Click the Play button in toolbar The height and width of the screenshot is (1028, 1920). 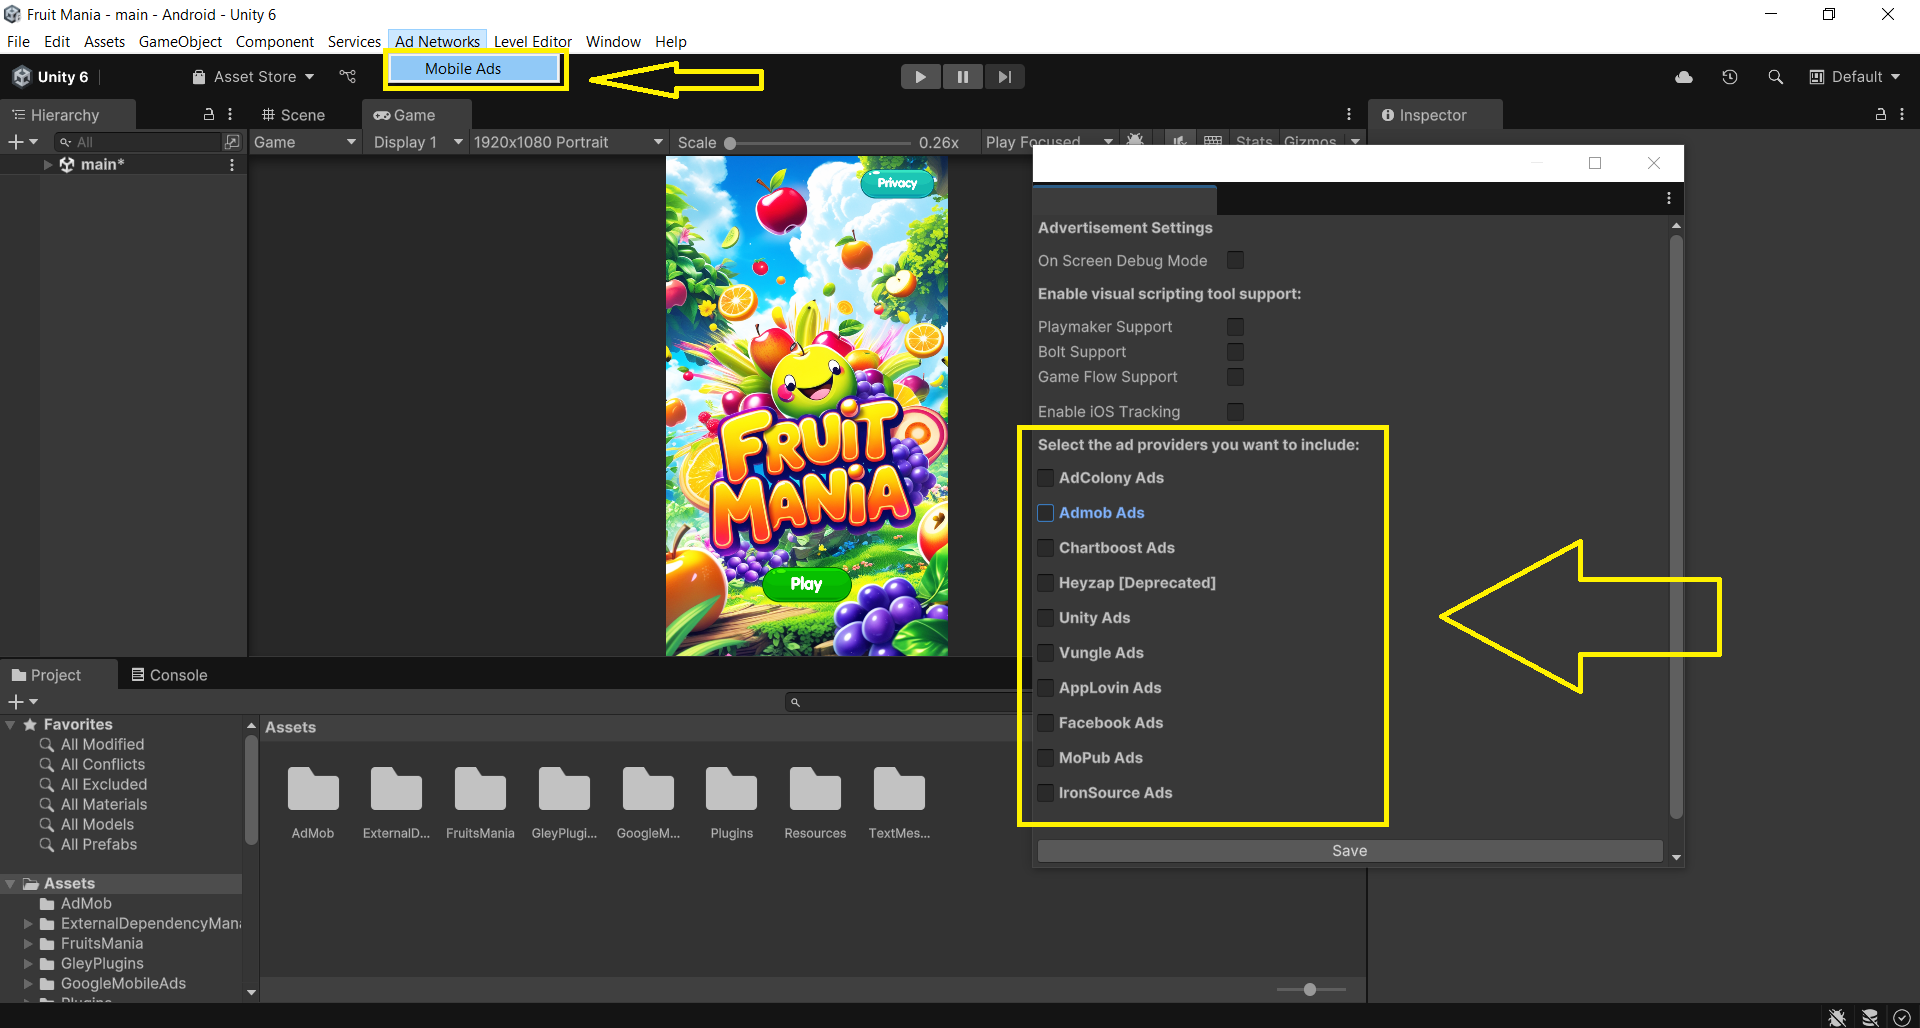coord(920,77)
